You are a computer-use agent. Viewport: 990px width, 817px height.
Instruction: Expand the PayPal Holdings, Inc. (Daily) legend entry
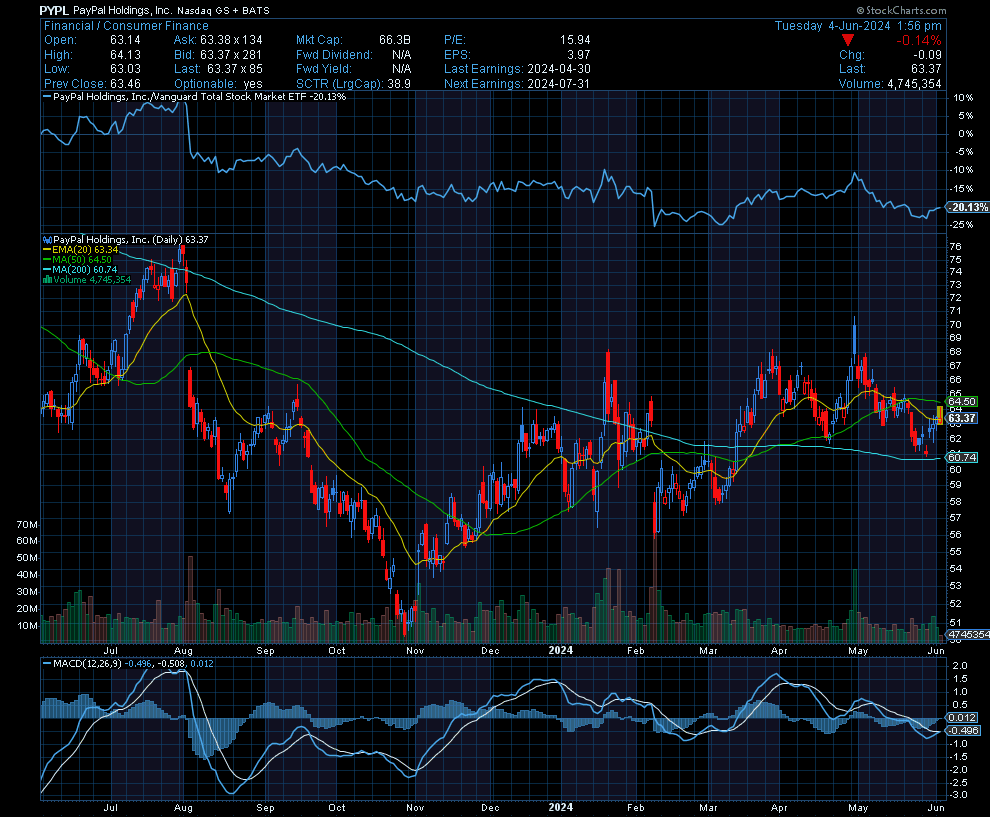point(130,239)
